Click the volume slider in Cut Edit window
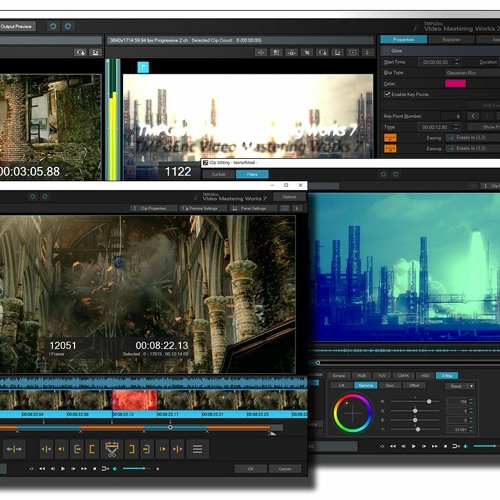 click(x=137, y=469)
